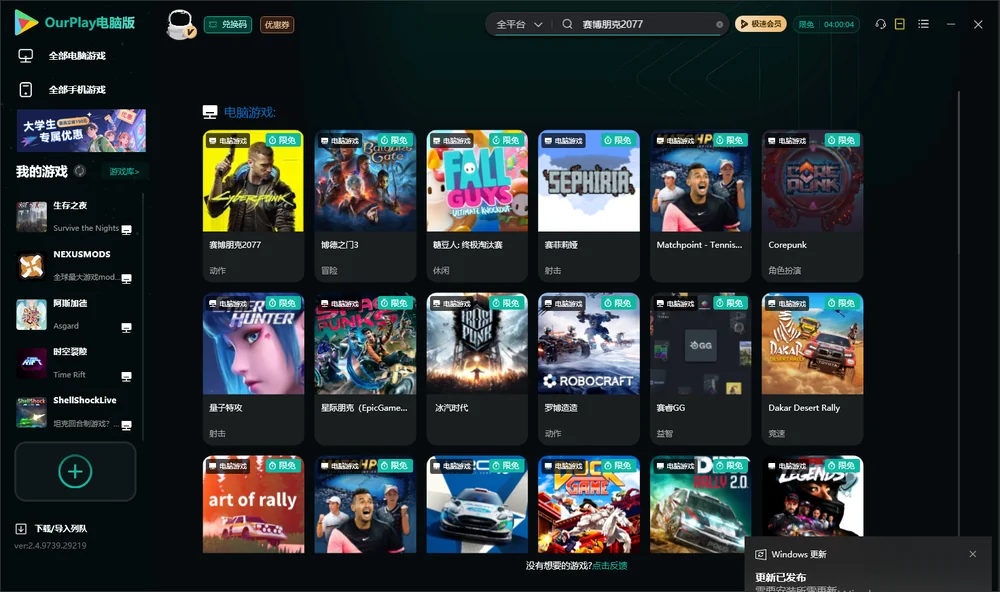Open the 赛哲GG game card
1000x592 pixels.
700,369
